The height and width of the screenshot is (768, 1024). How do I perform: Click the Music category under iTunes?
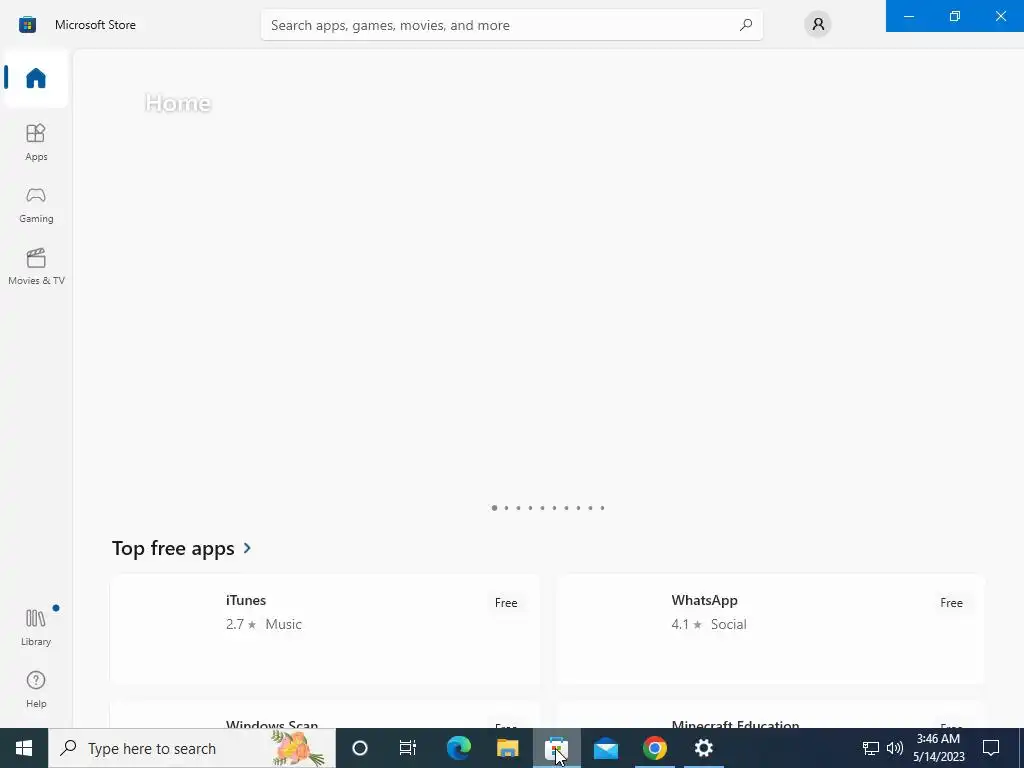(x=283, y=624)
